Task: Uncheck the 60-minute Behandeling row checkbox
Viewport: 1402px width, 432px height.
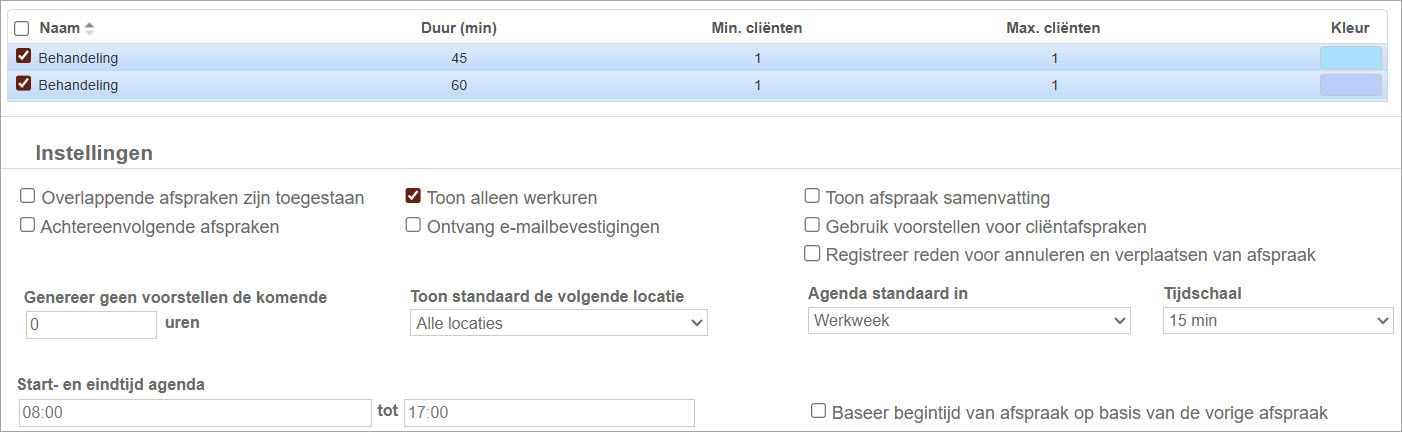Action: (24, 84)
